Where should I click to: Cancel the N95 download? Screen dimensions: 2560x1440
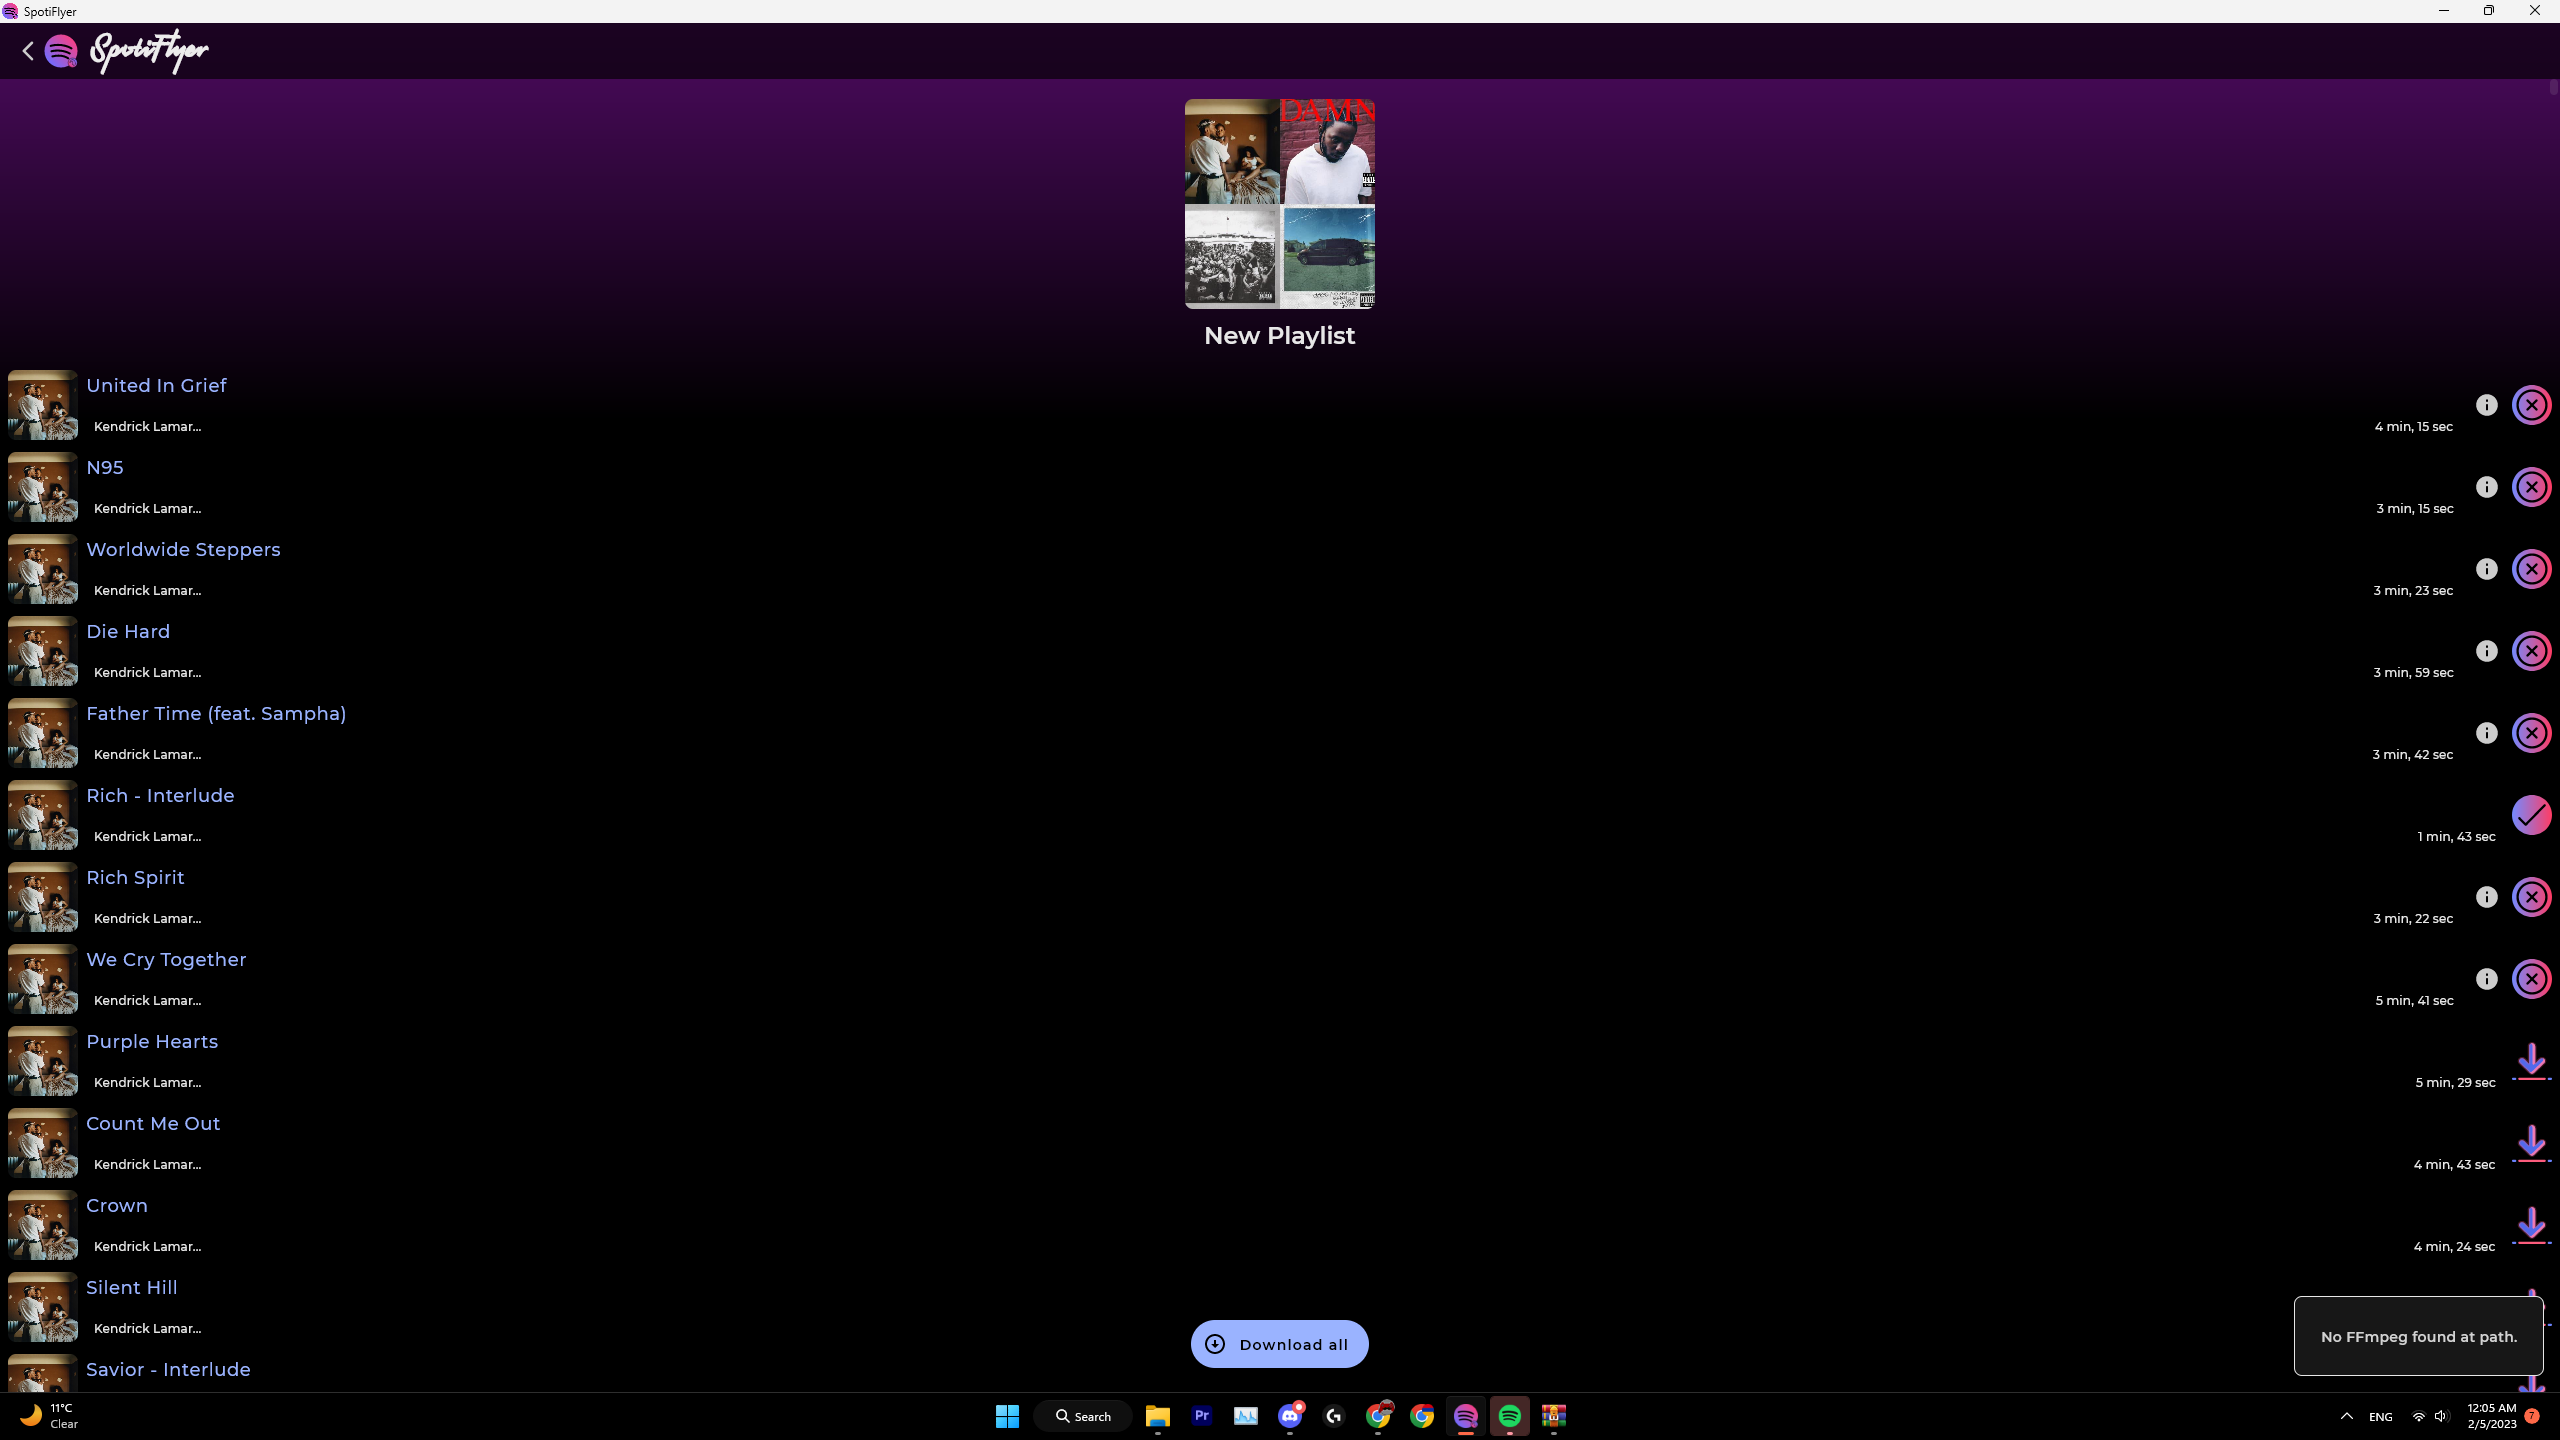point(2532,487)
